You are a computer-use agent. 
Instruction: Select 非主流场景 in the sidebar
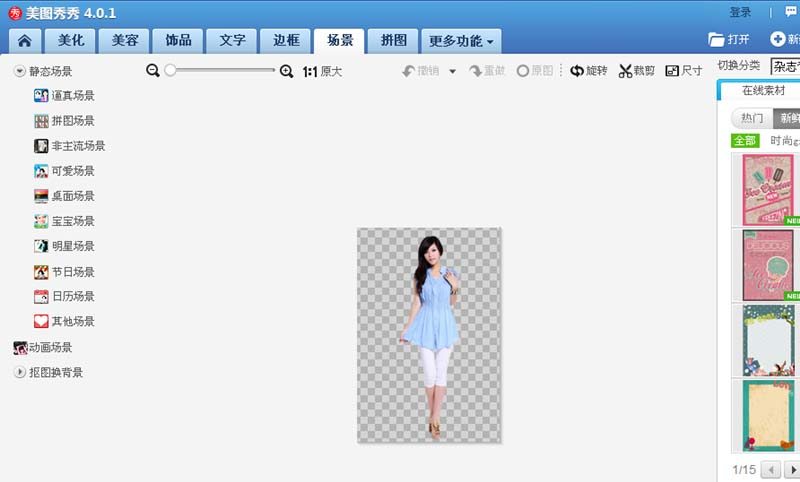pos(69,146)
